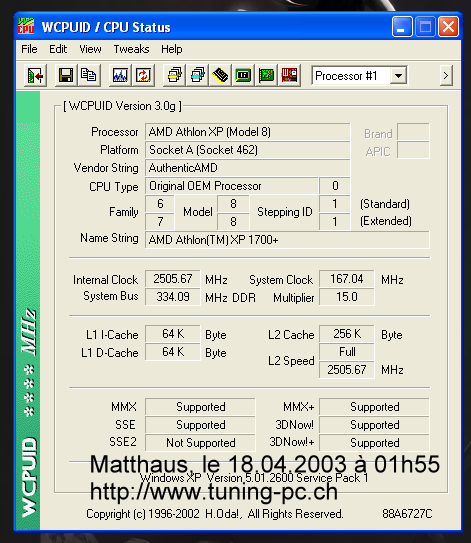The height and width of the screenshot is (543, 471).
Task: Open the yellow stacked windows icon
Action: pos(175,75)
